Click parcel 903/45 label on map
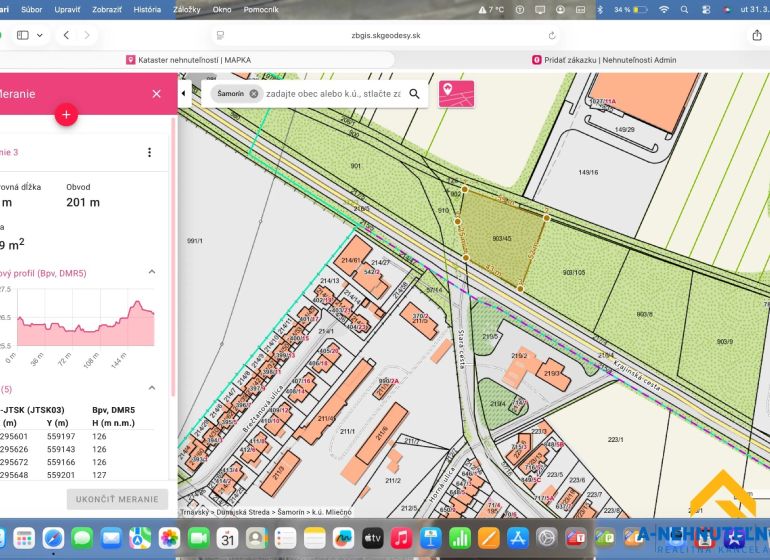Screen dimensions: 770x560 point(502,238)
